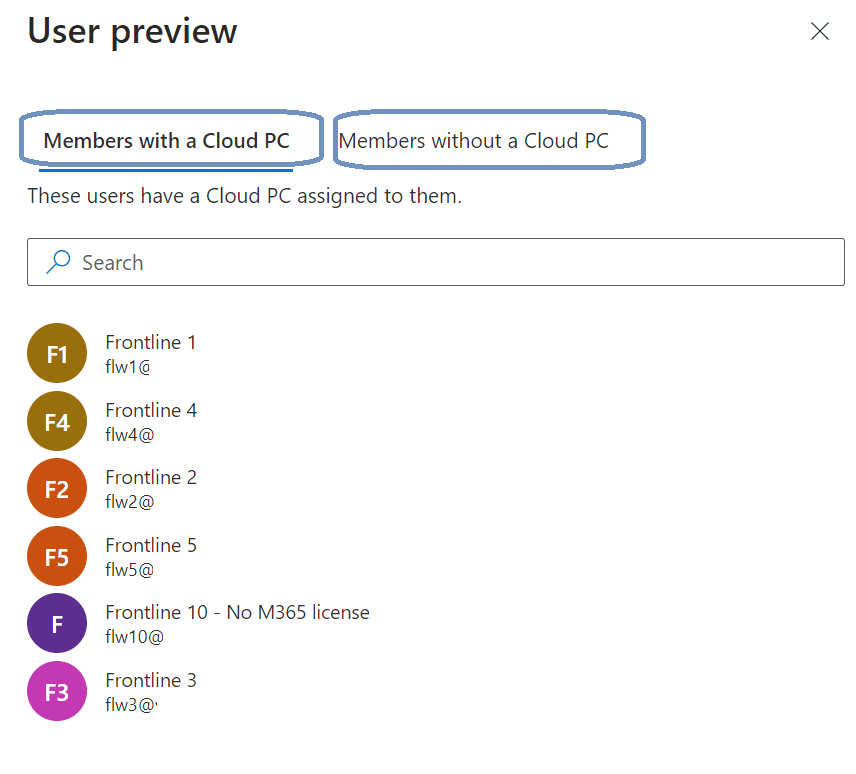Click the F4 avatar icon
The width and height of the screenshot is (856, 774).
[57, 422]
